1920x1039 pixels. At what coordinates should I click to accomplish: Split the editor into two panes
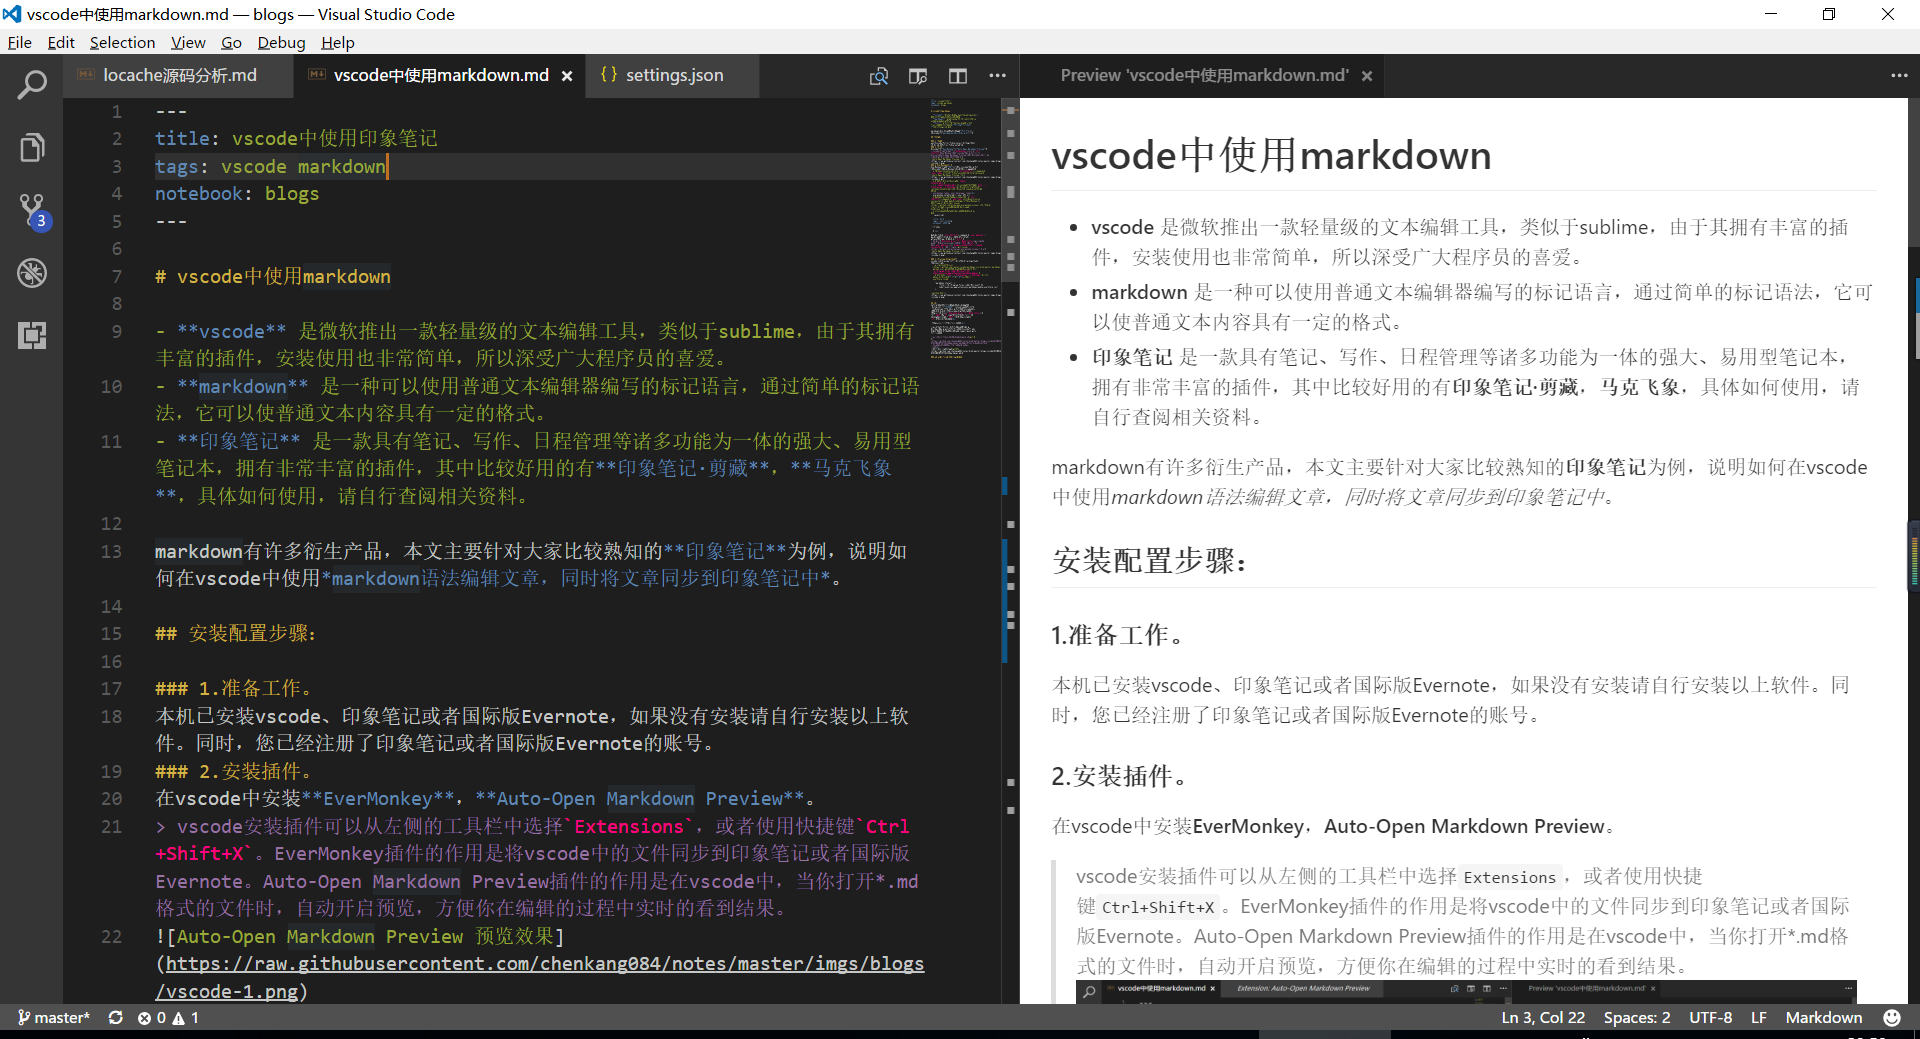click(x=957, y=76)
